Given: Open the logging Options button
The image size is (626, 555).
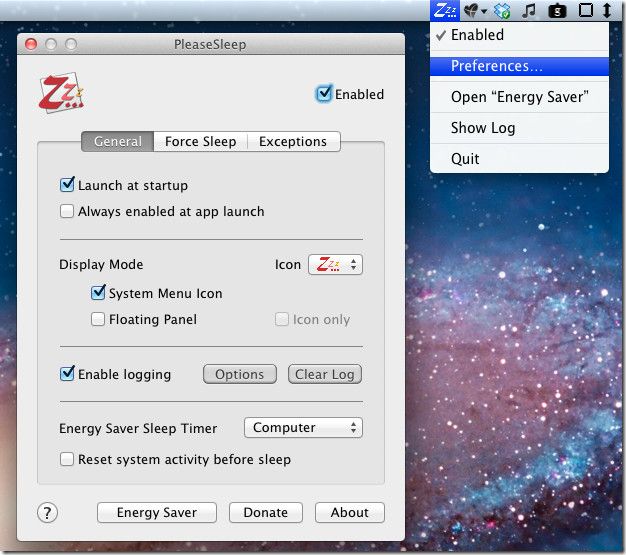Looking at the screenshot, I should point(240,374).
